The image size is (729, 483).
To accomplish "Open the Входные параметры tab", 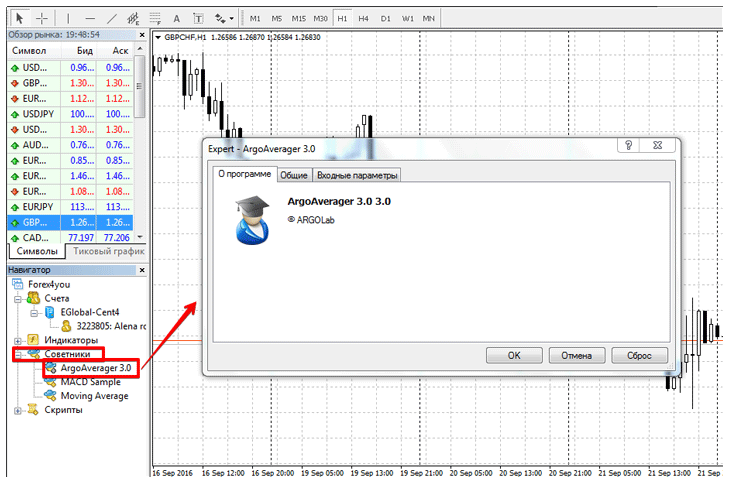I will click(x=357, y=175).
